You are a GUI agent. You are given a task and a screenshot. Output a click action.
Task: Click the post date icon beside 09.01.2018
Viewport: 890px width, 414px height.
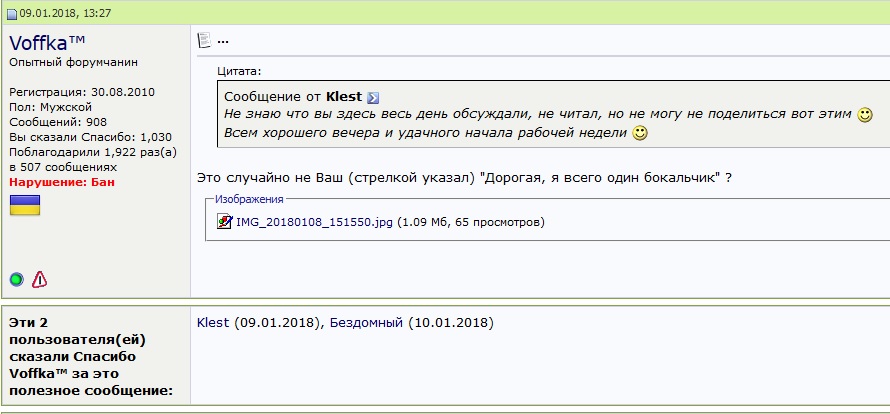tap(12, 14)
